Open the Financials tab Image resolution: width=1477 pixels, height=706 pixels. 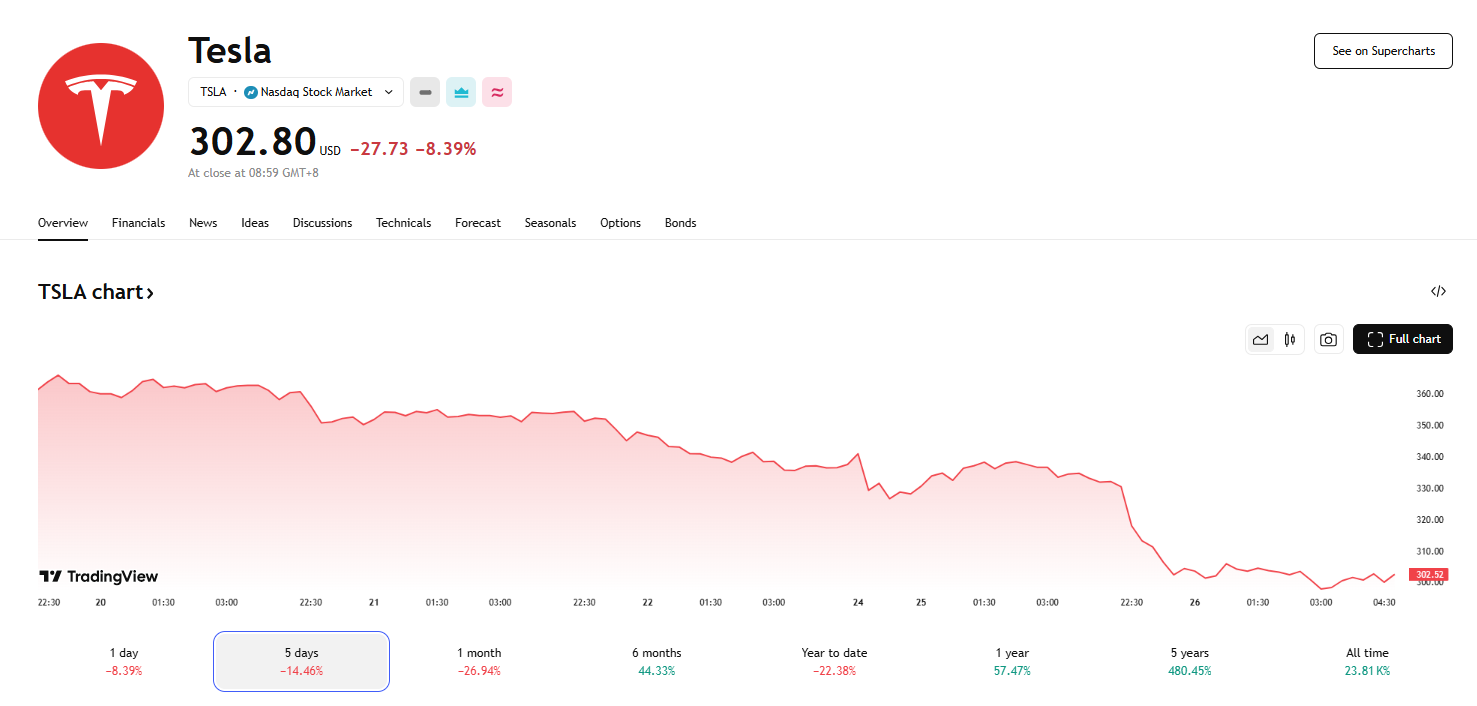[138, 223]
